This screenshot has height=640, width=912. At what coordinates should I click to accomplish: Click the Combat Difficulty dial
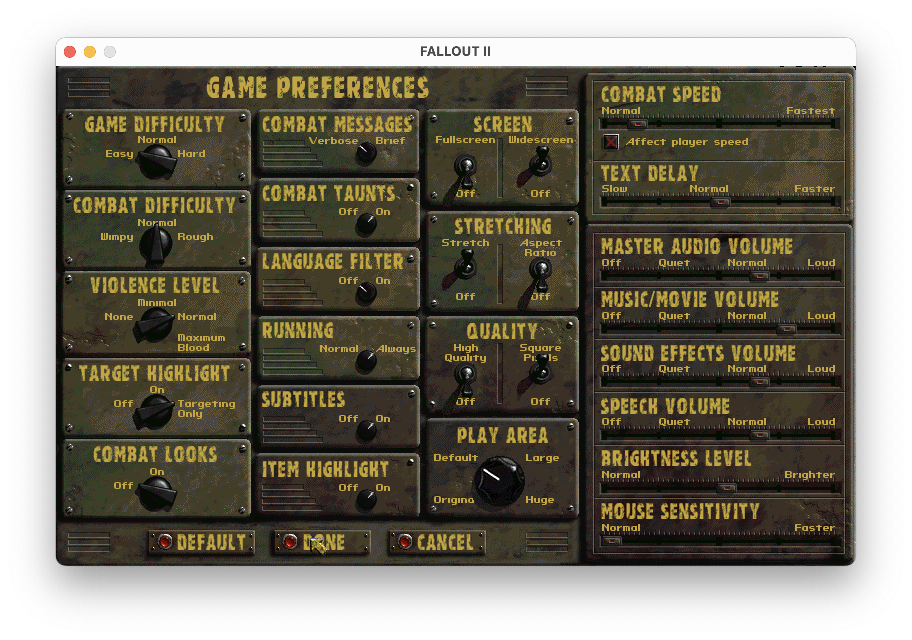(156, 241)
